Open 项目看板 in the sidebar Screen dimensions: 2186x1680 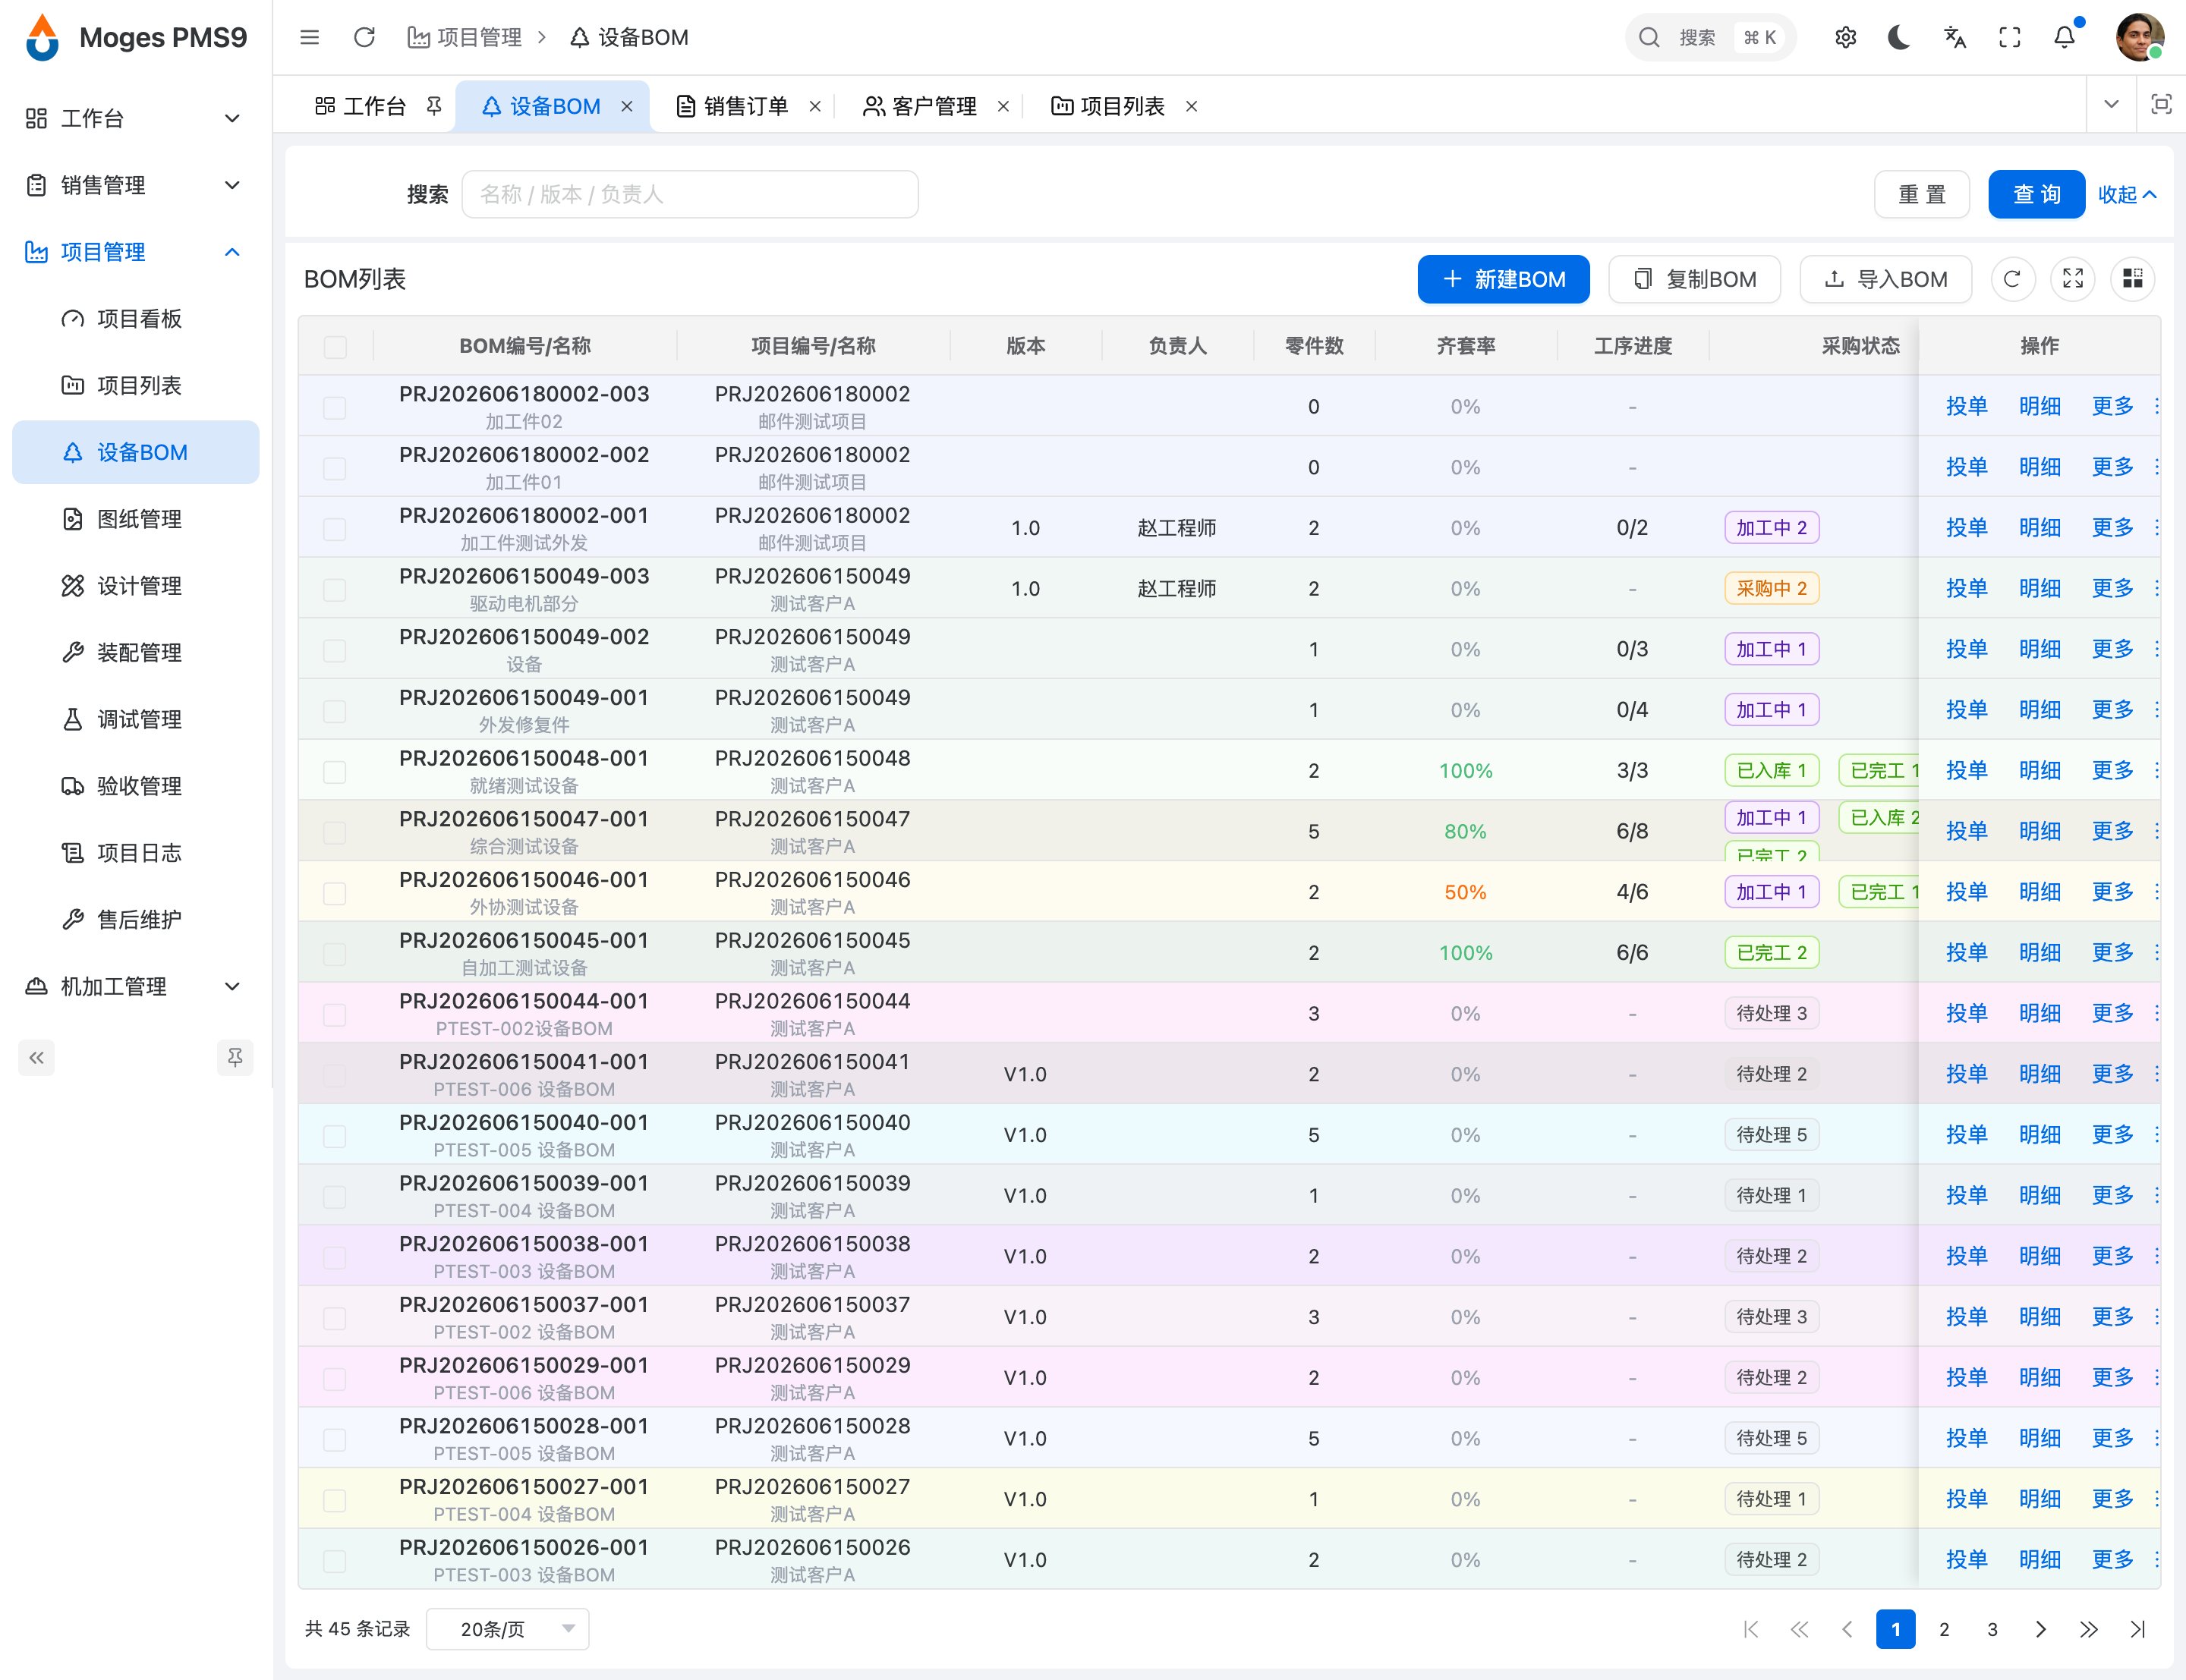tap(135, 319)
